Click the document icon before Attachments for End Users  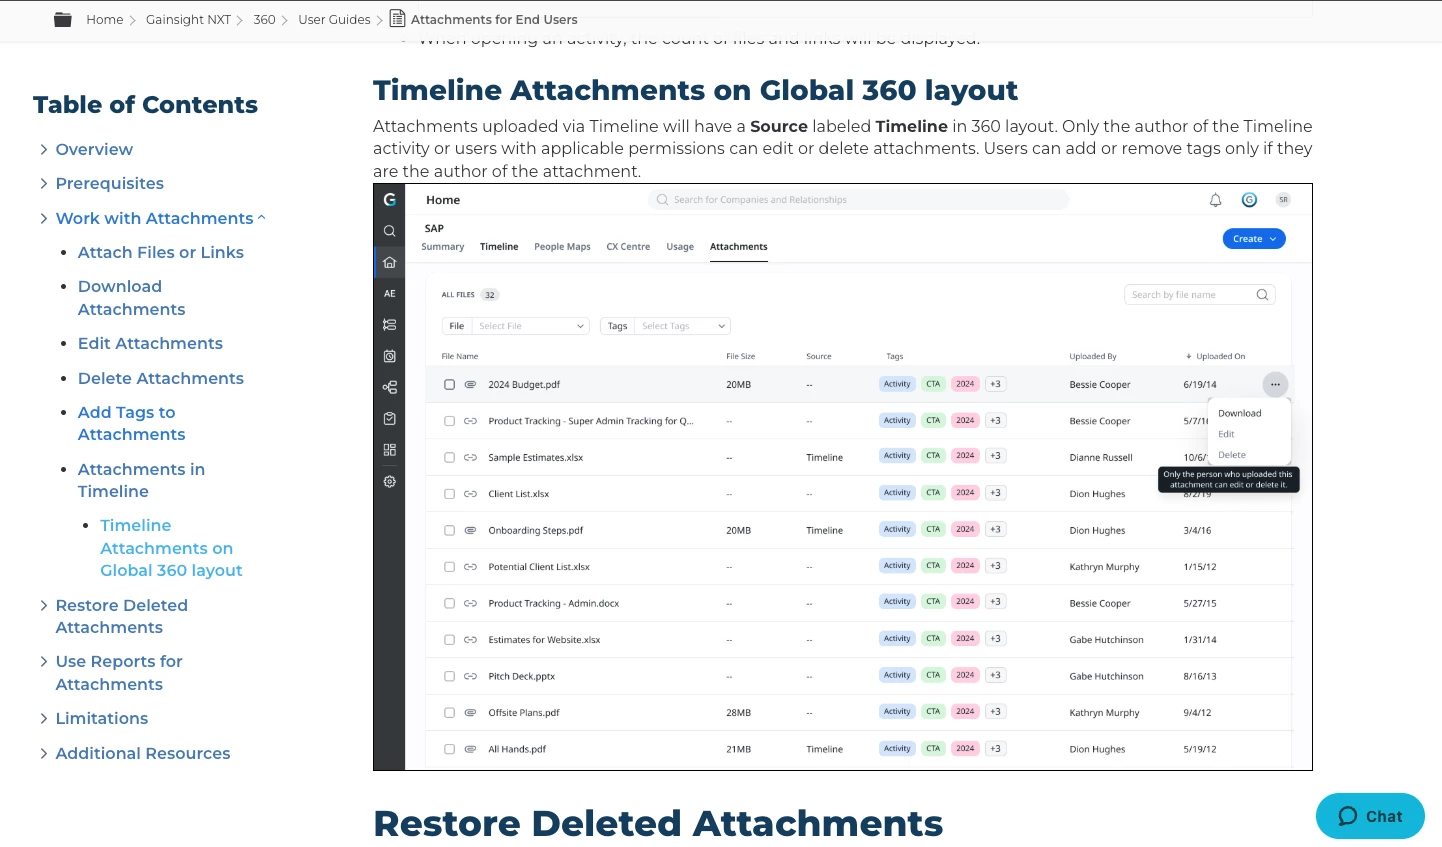397,18
